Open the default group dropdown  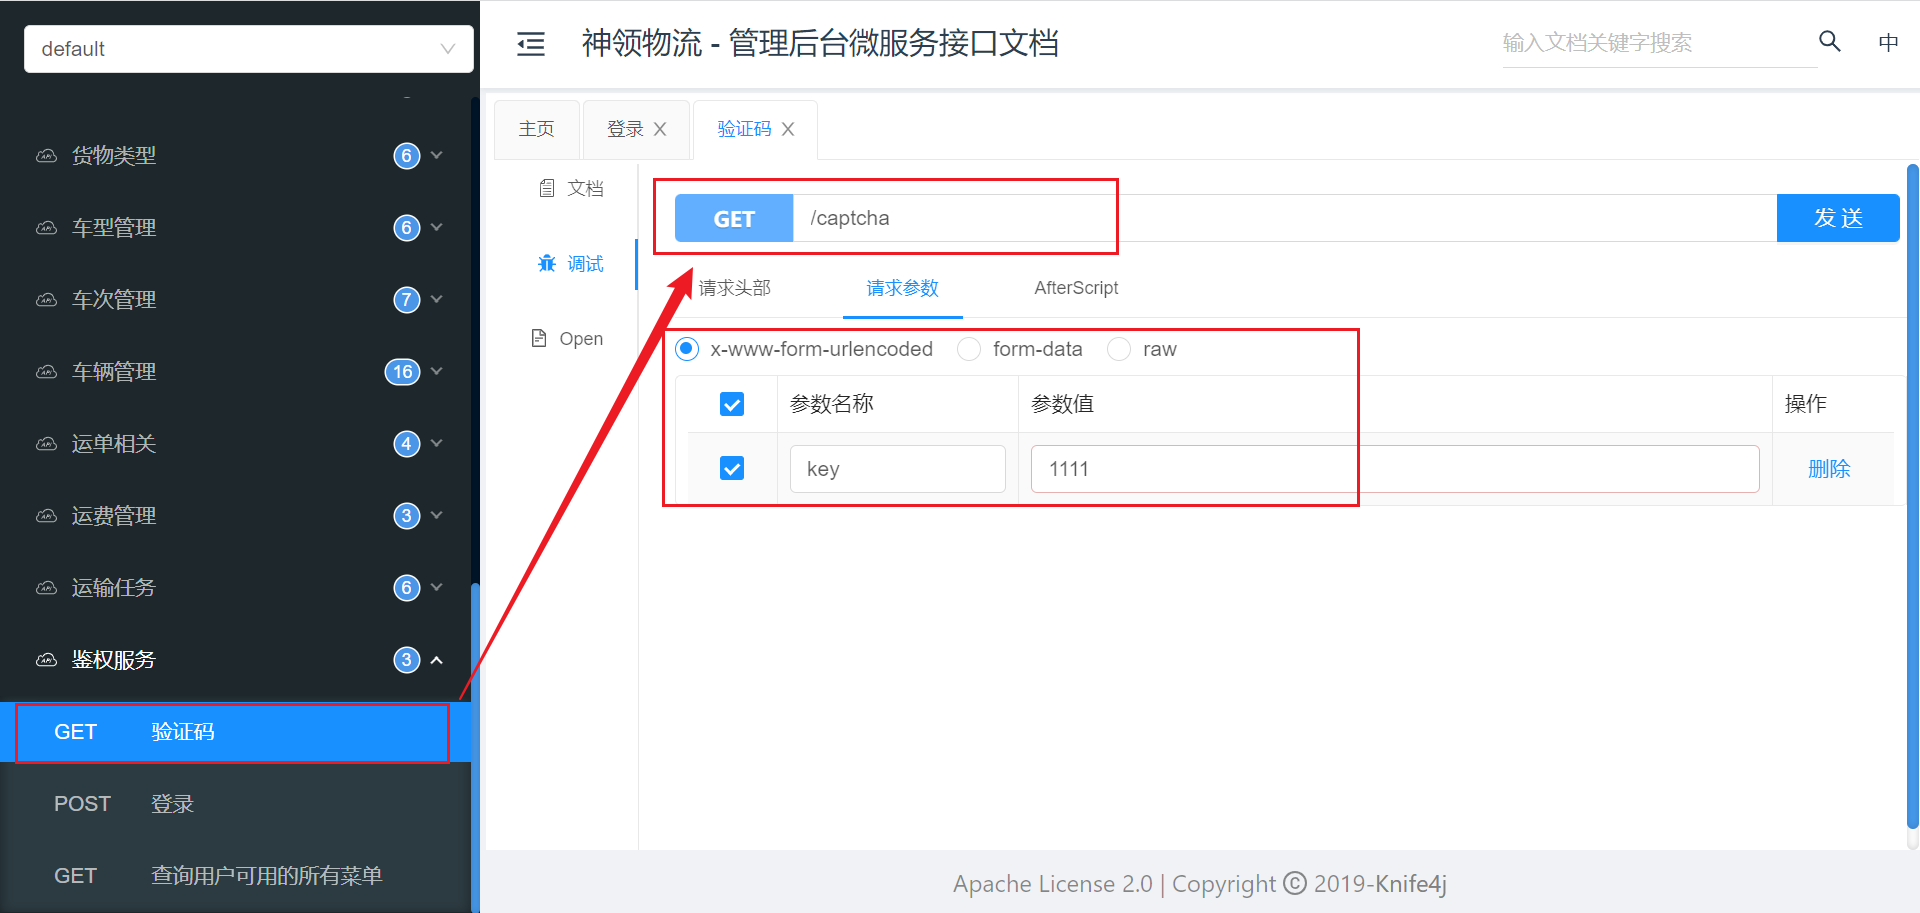pyautogui.click(x=248, y=49)
